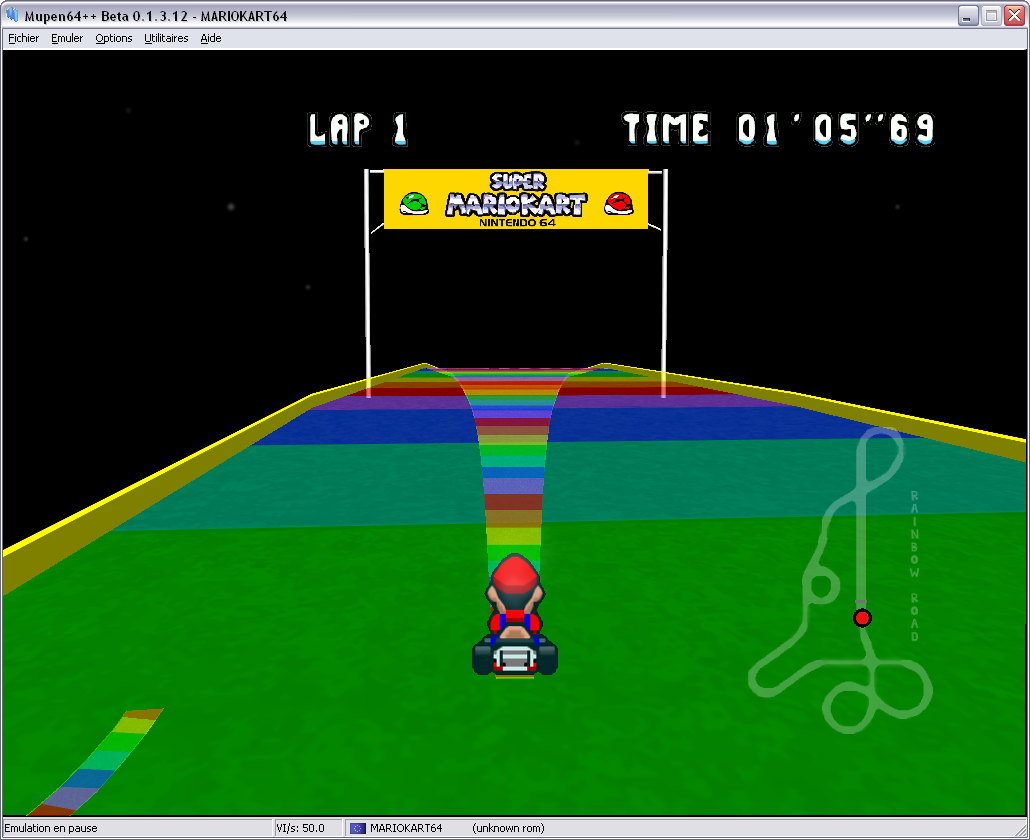Viewport: 1030px width, 840px height.
Task: Maximize the Mupen64++ window
Action: (x=991, y=16)
